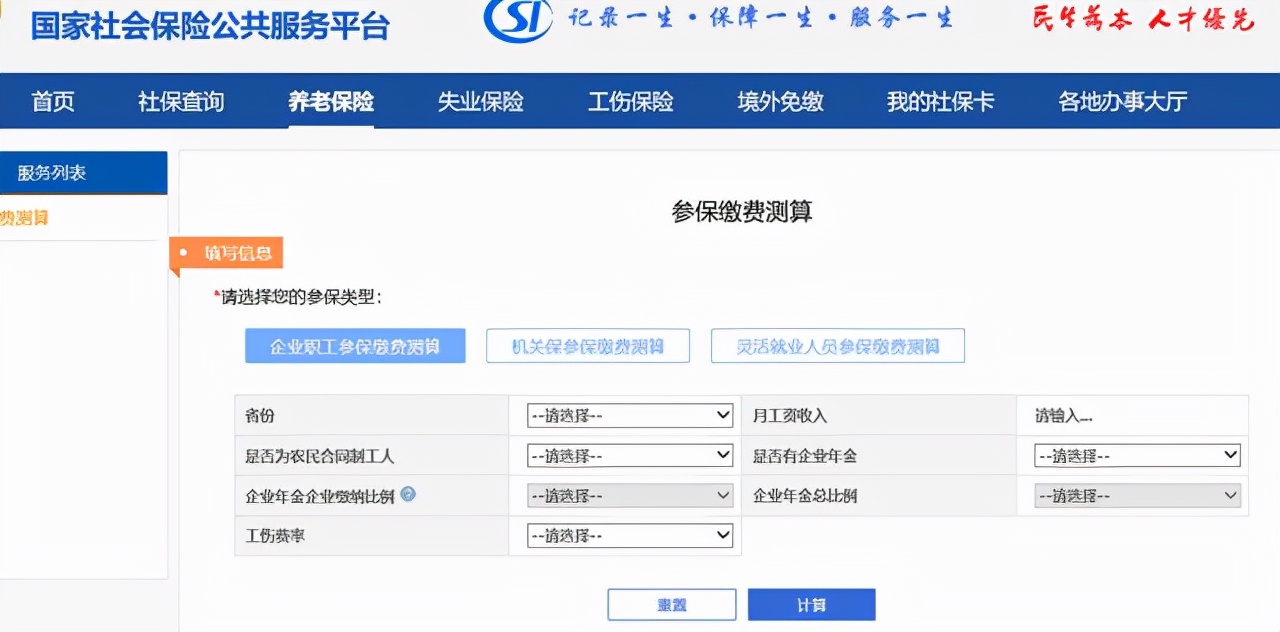Select 机关保参保缴费测算 type

587,345
